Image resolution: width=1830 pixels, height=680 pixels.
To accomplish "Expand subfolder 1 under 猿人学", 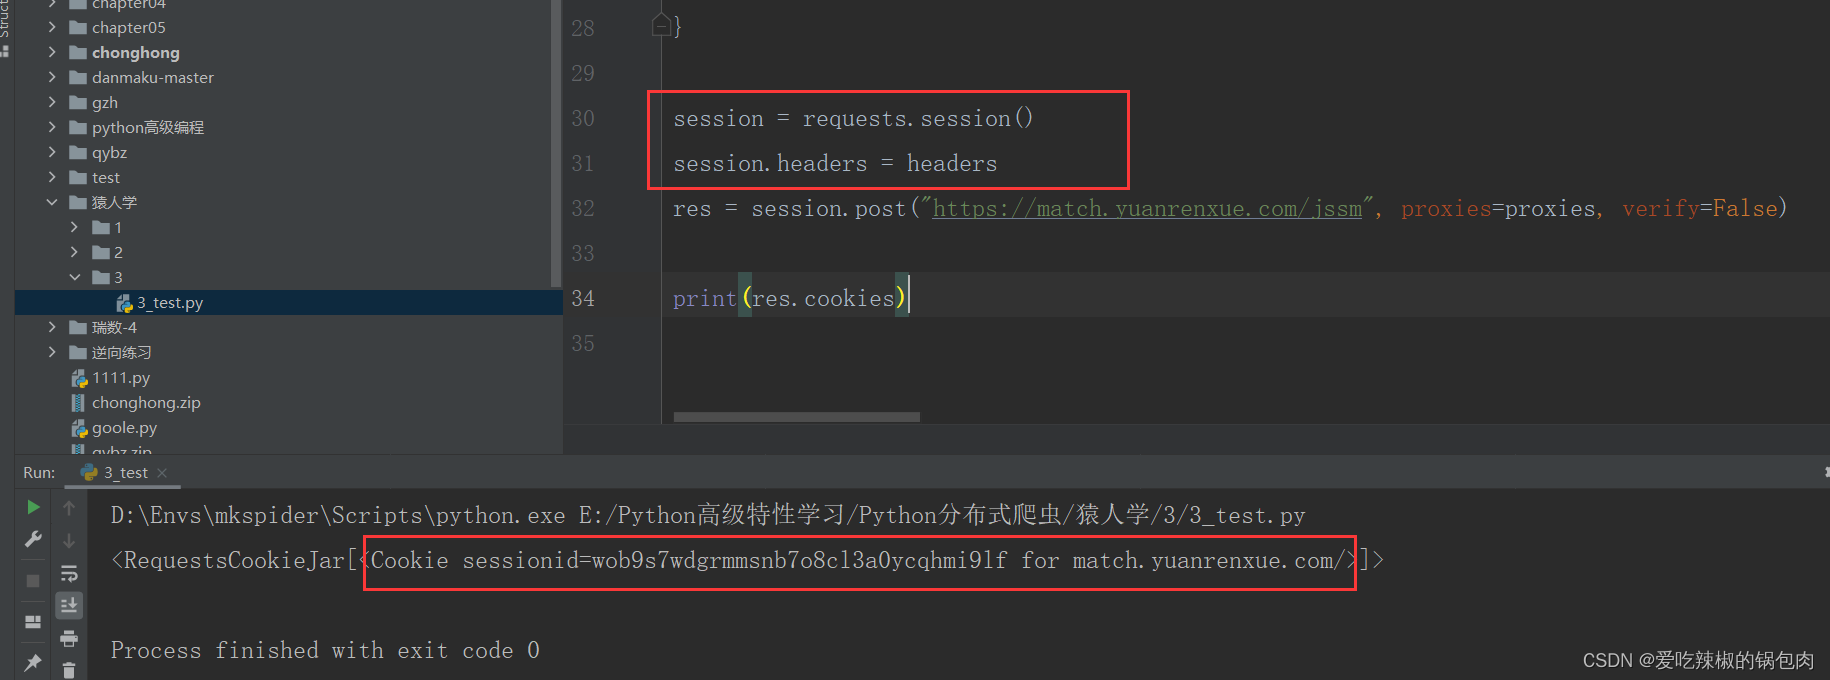I will (x=75, y=228).
